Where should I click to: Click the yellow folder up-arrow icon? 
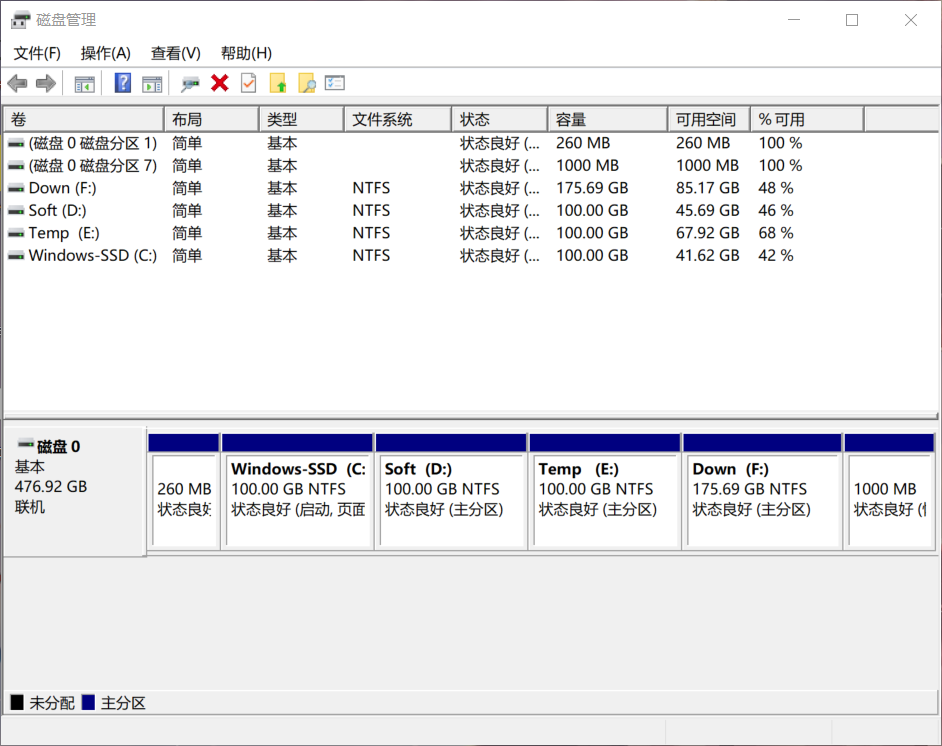tap(278, 83)
